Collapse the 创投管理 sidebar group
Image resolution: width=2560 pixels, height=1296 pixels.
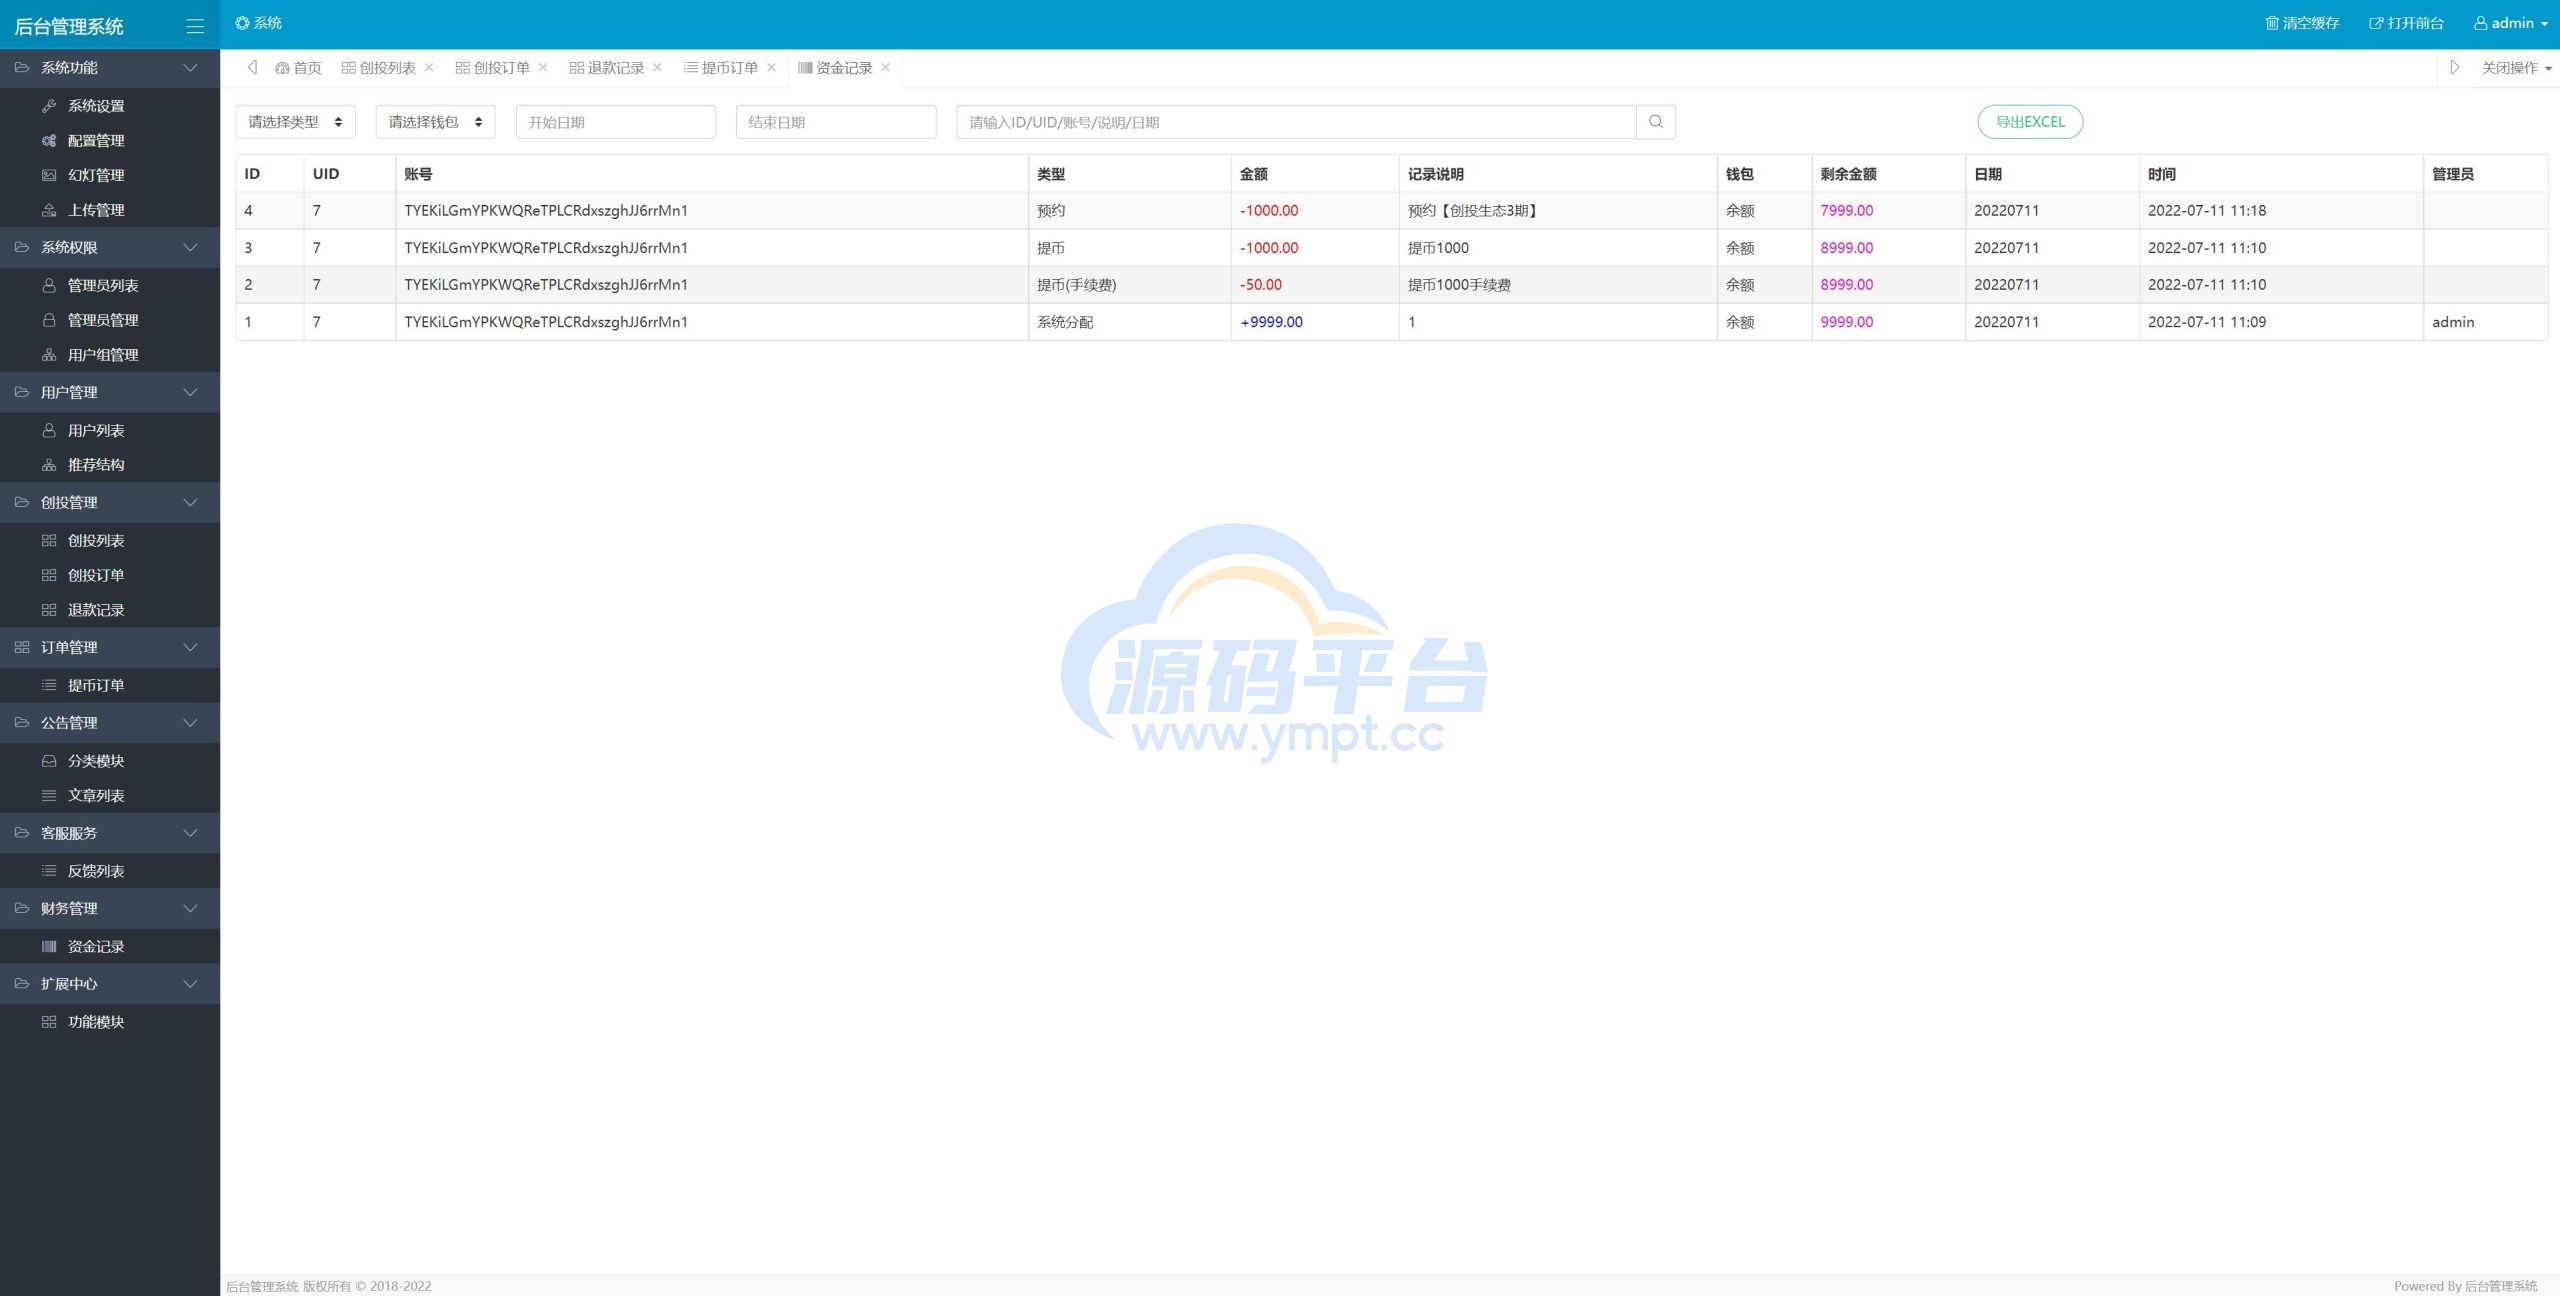tap(110, 503)
